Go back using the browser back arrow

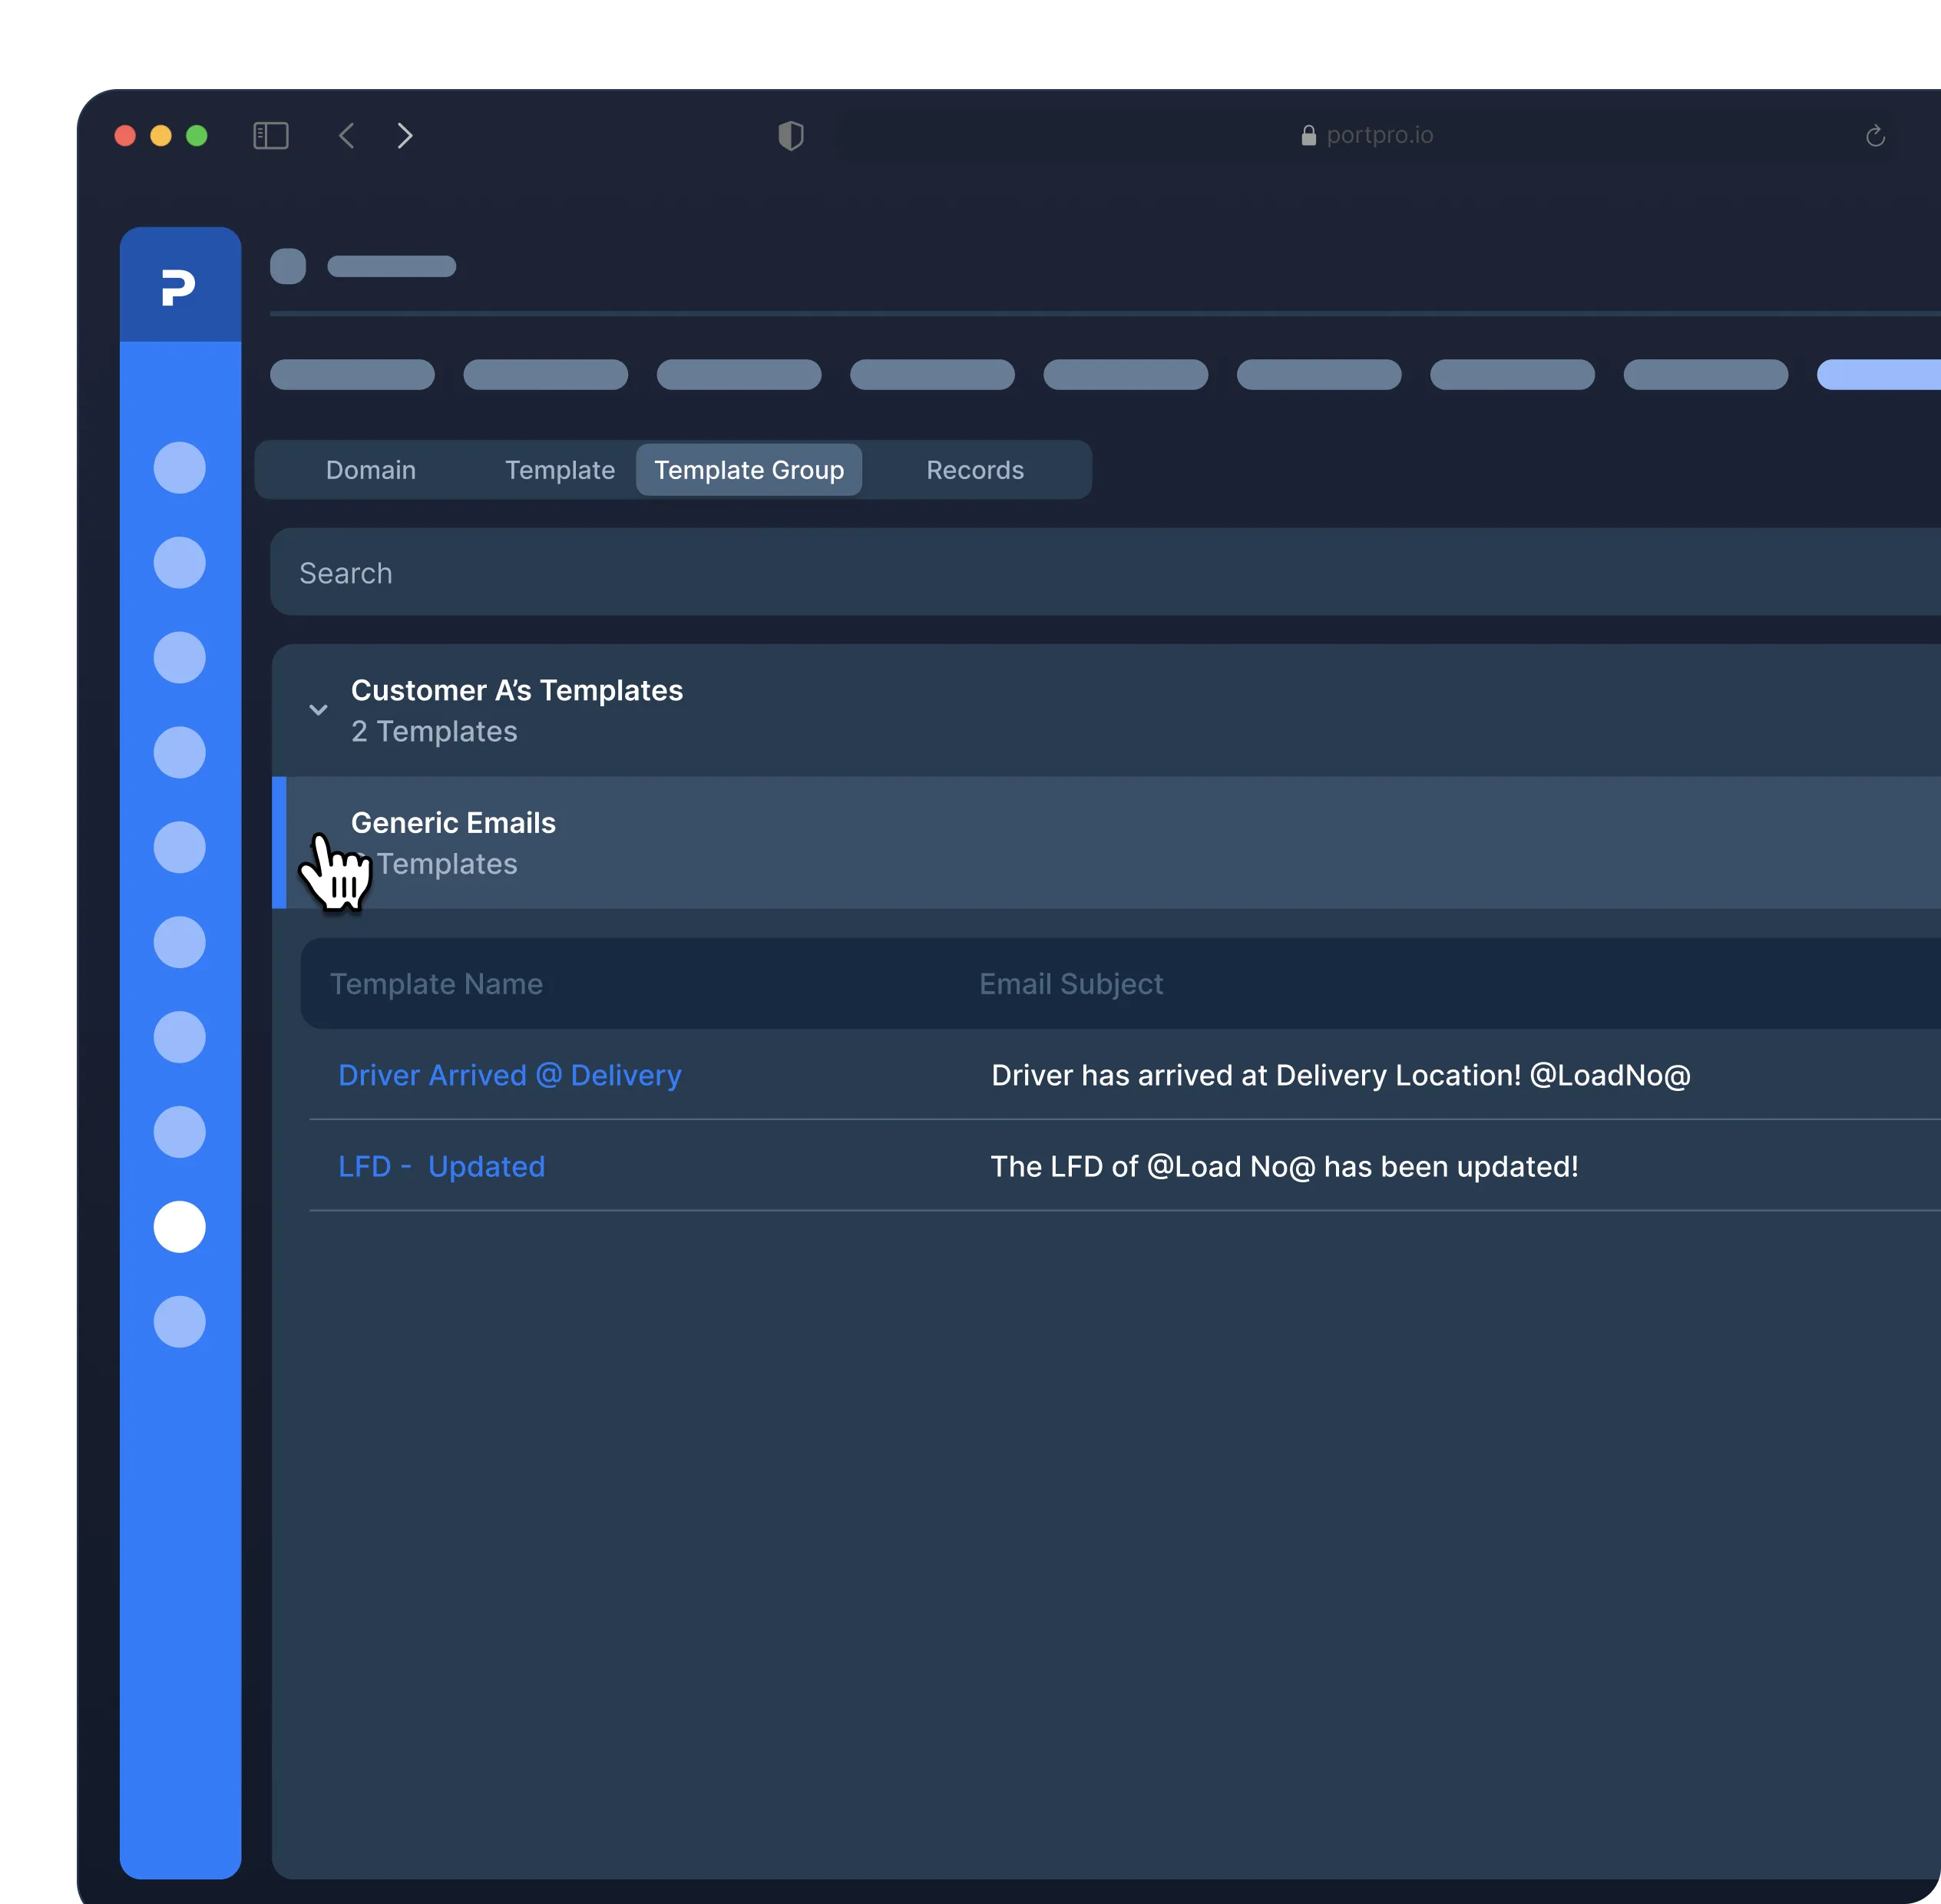coord(346,135)
